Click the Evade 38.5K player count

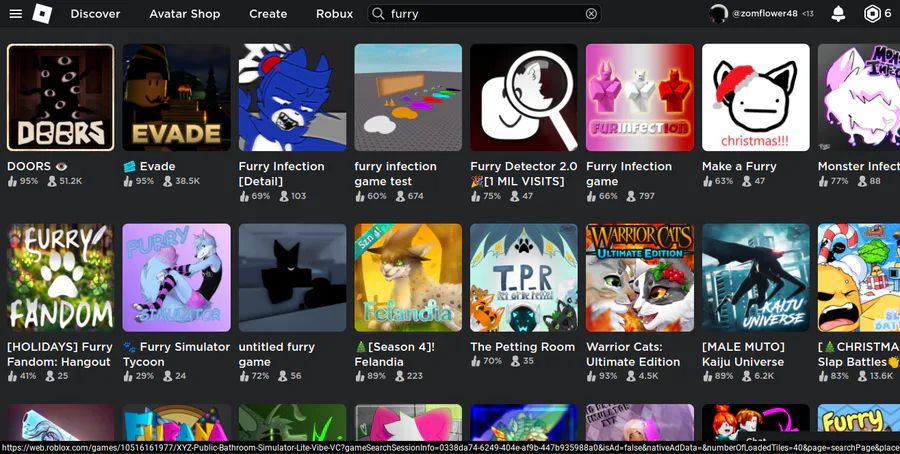tap(181, 181)
